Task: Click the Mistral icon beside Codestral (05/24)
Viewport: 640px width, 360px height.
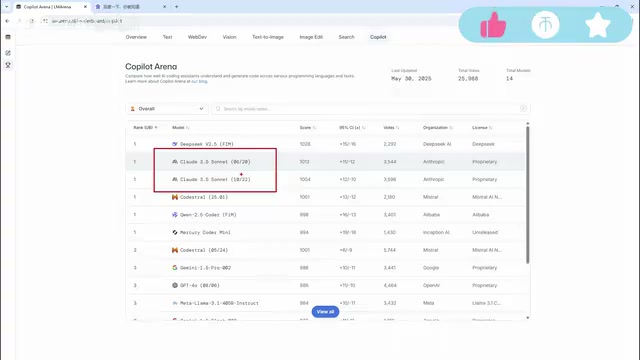Action: pos(175,250)
